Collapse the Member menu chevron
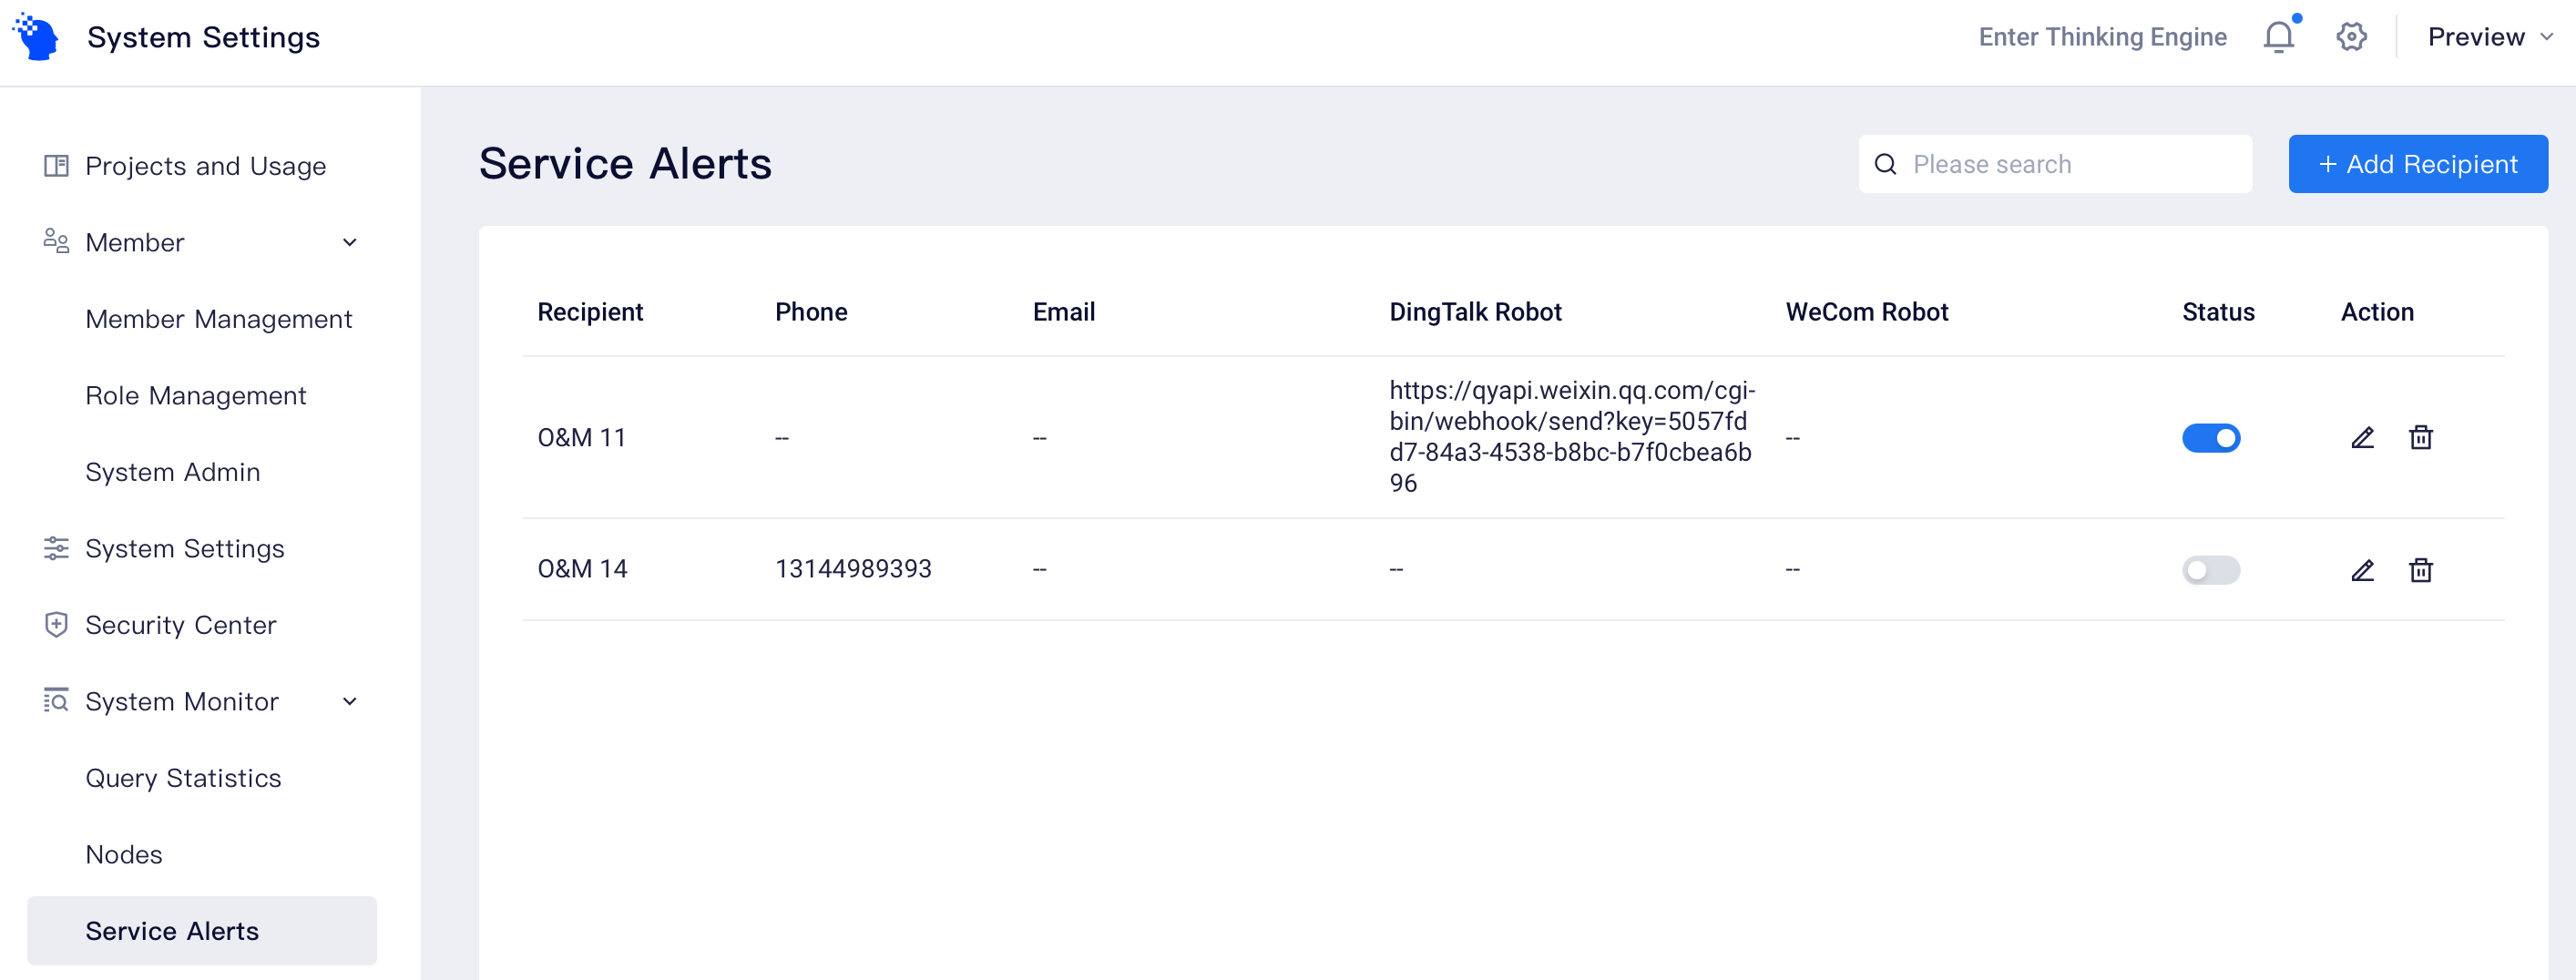Viewport: 2576px width, 980px height. point(350,242)
